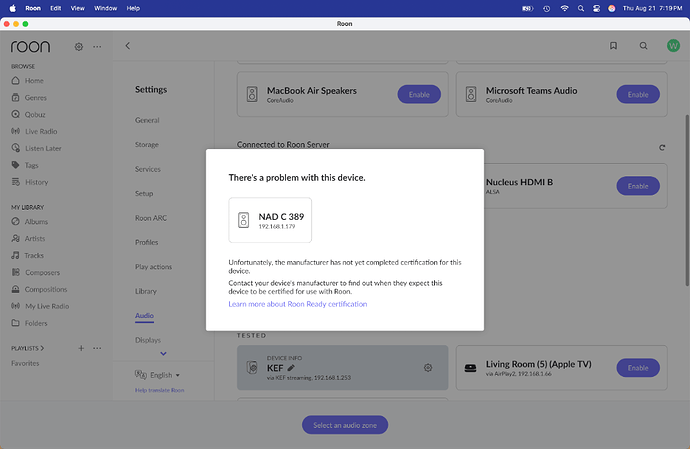This screenshot has height=449, width=690.
Task: Open Profiles settings tab
Action: point(146,242)
